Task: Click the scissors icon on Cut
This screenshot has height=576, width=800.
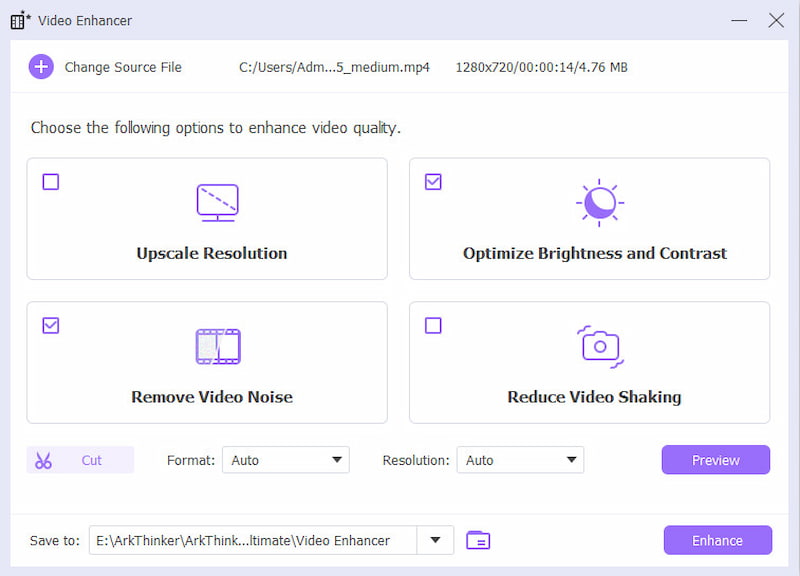Action: pos(43,460)
